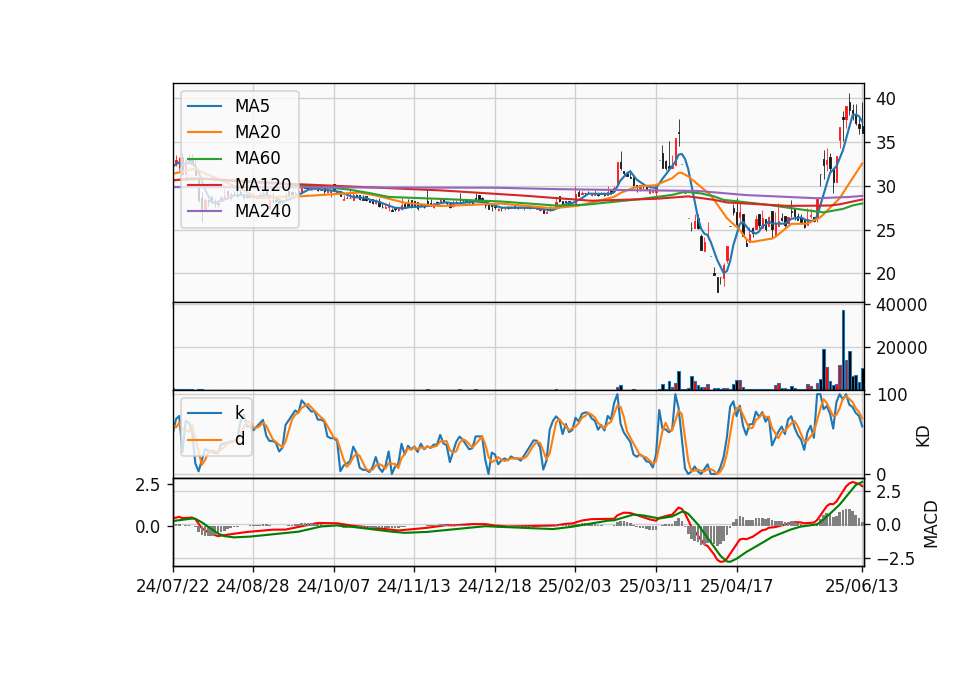This screenshot has width=960, height=690.
Task: Click the tallest volume bar near 40000
Action: pos(843,350)
